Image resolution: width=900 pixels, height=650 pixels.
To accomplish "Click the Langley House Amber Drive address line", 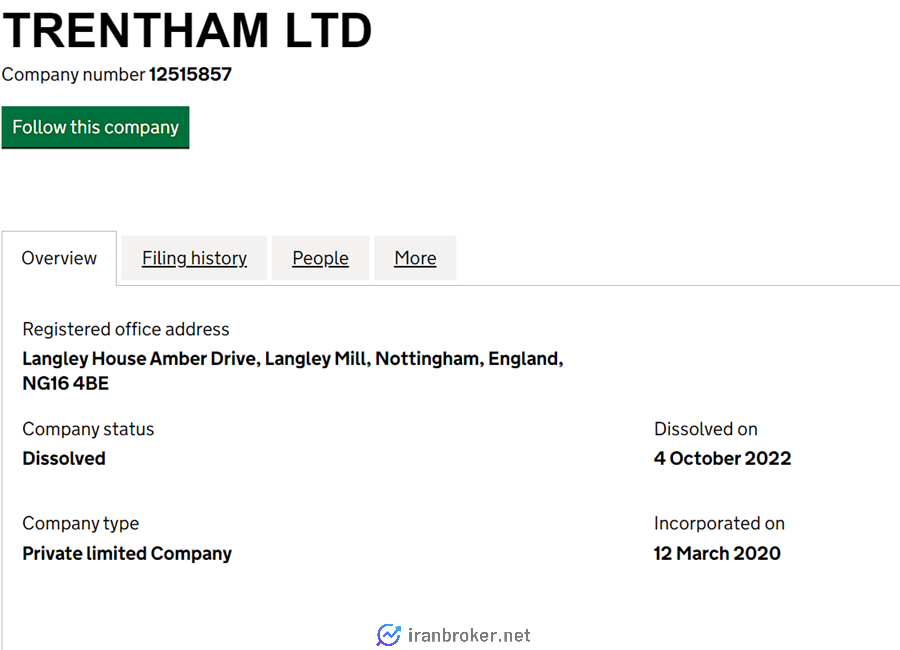I will click(x=293, y=359).
